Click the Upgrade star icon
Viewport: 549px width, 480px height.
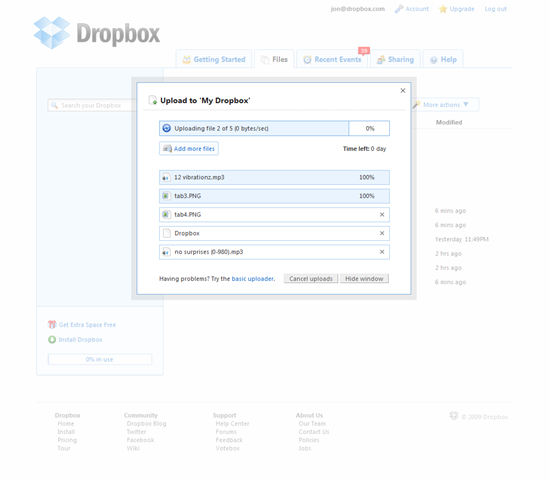coord(443,9)
